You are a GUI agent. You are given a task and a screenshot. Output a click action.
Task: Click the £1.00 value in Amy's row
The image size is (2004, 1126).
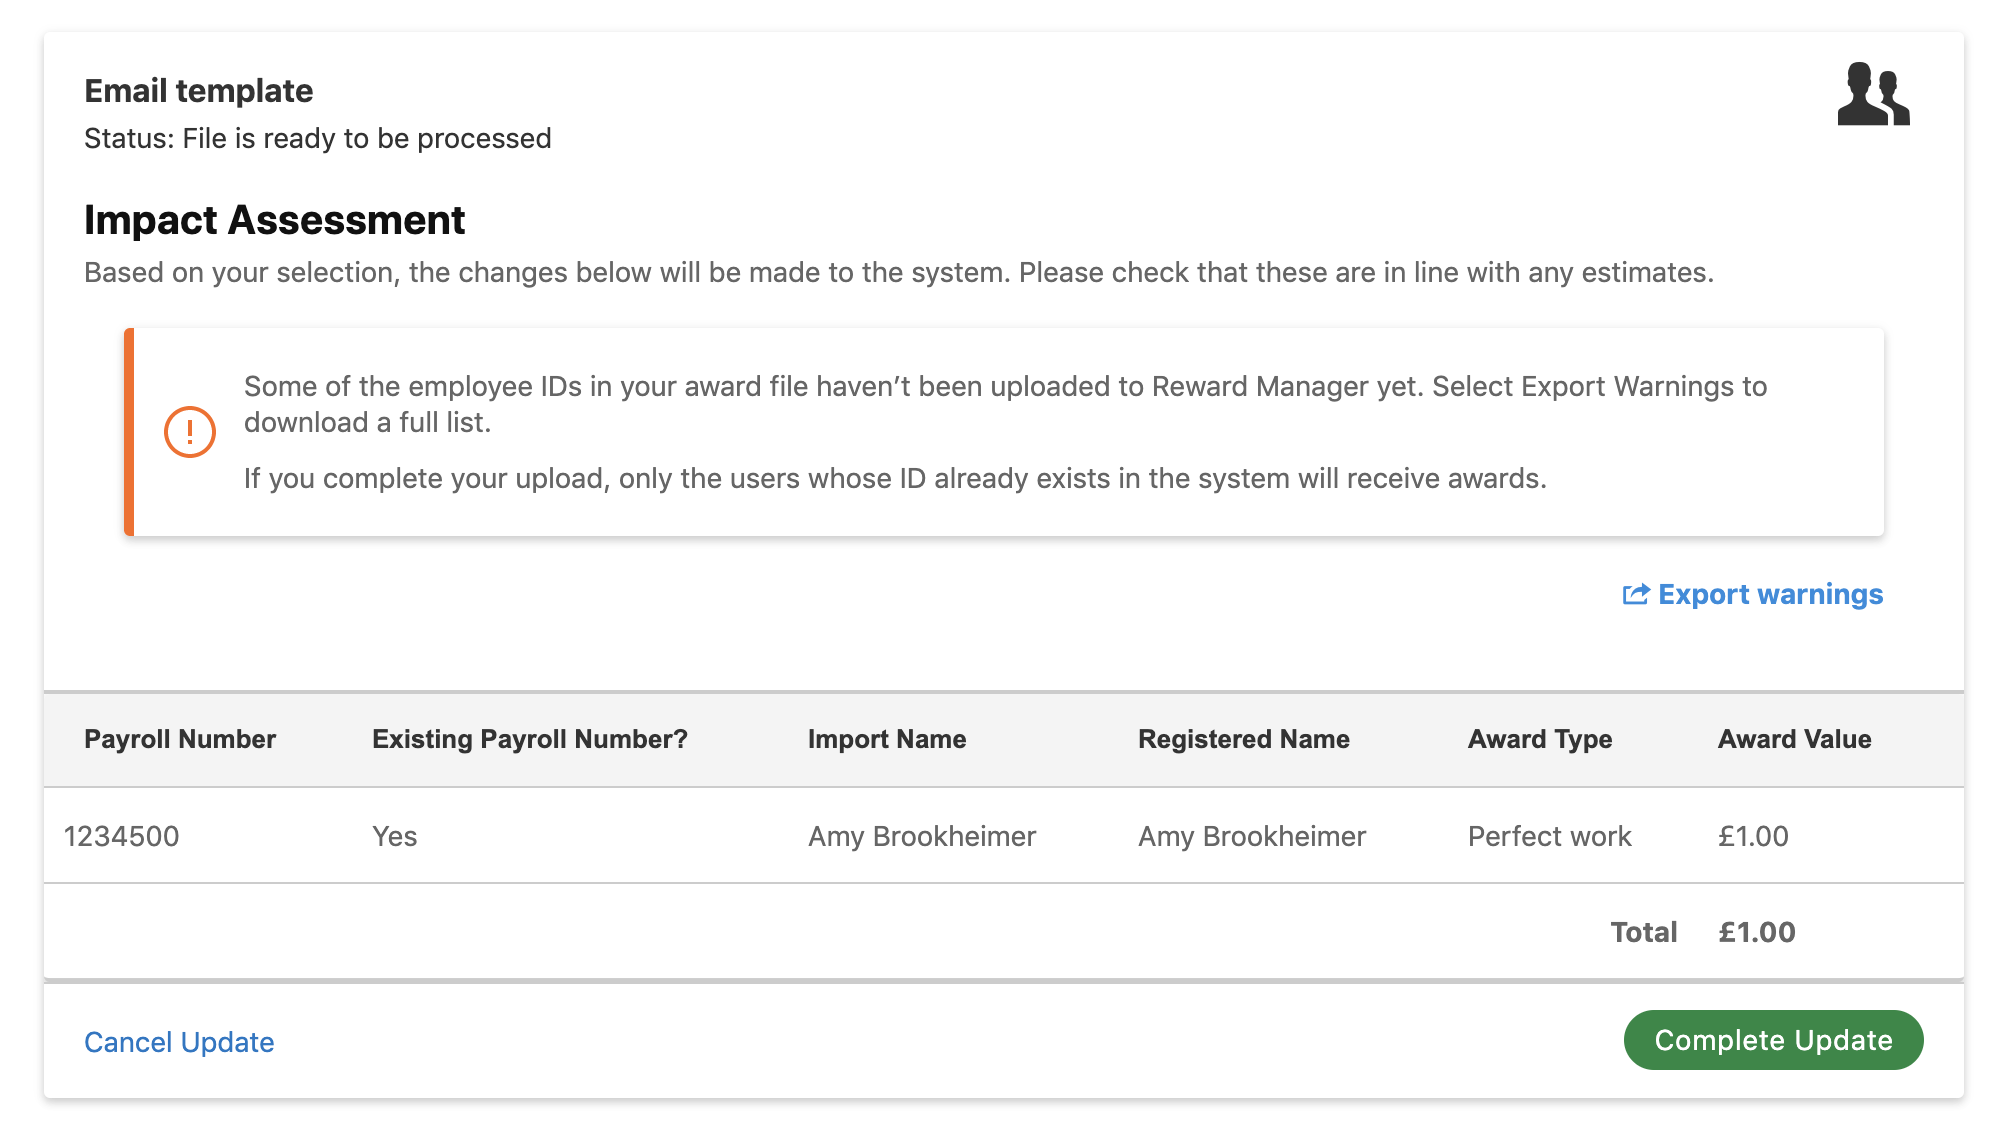pyautogui.click(x=1753, y=836)
